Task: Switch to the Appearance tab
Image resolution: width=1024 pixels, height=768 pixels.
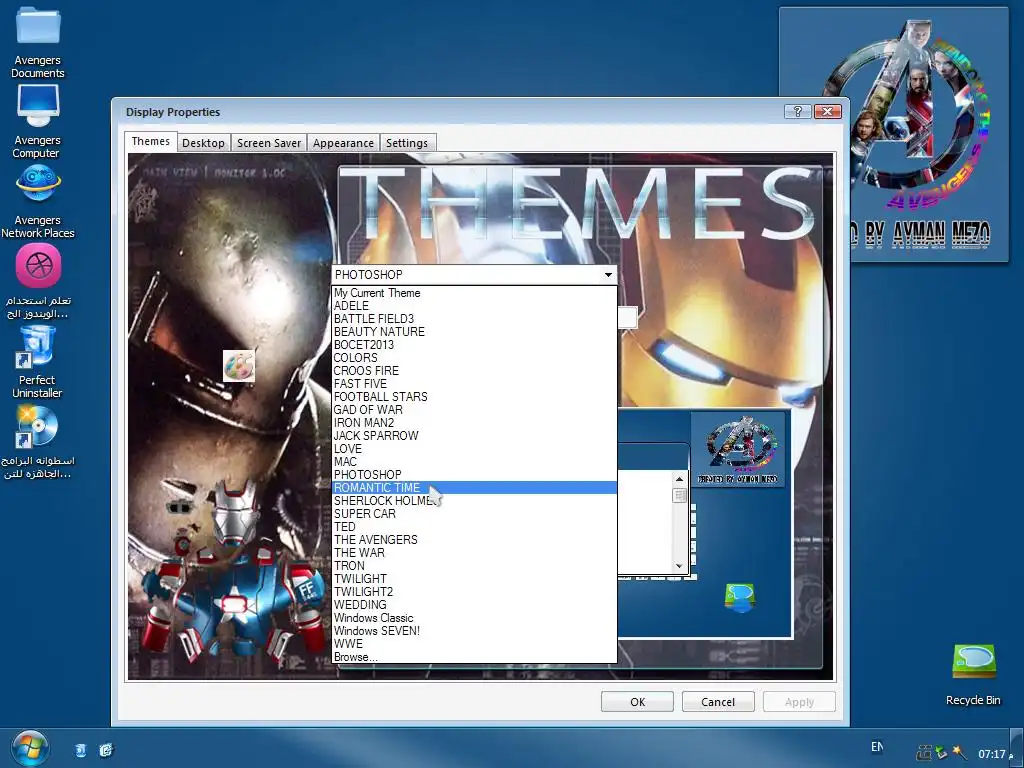Action: [x=344, y=143]
